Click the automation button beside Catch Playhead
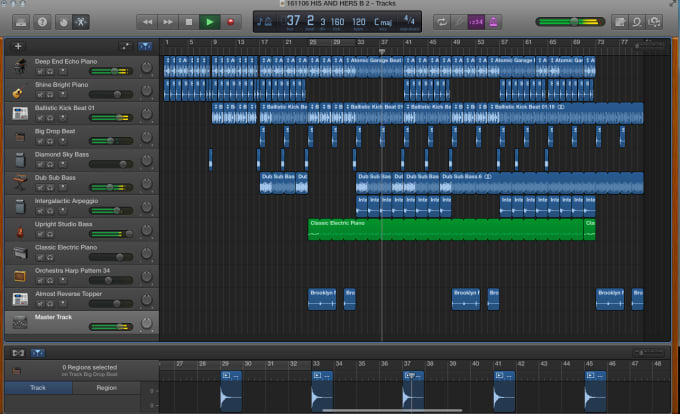 coord(125,46)
